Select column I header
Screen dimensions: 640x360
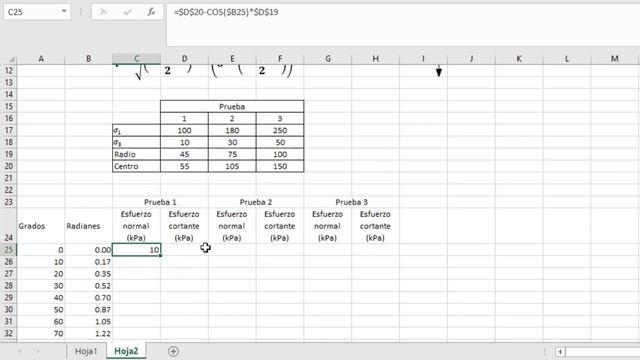[x=423, y=59]
